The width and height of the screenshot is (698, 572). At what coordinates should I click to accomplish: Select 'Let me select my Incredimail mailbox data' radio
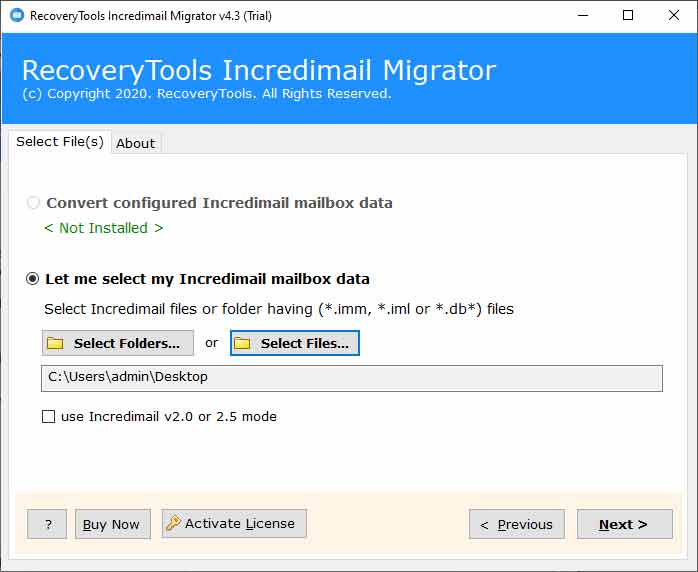click(32, 279)
